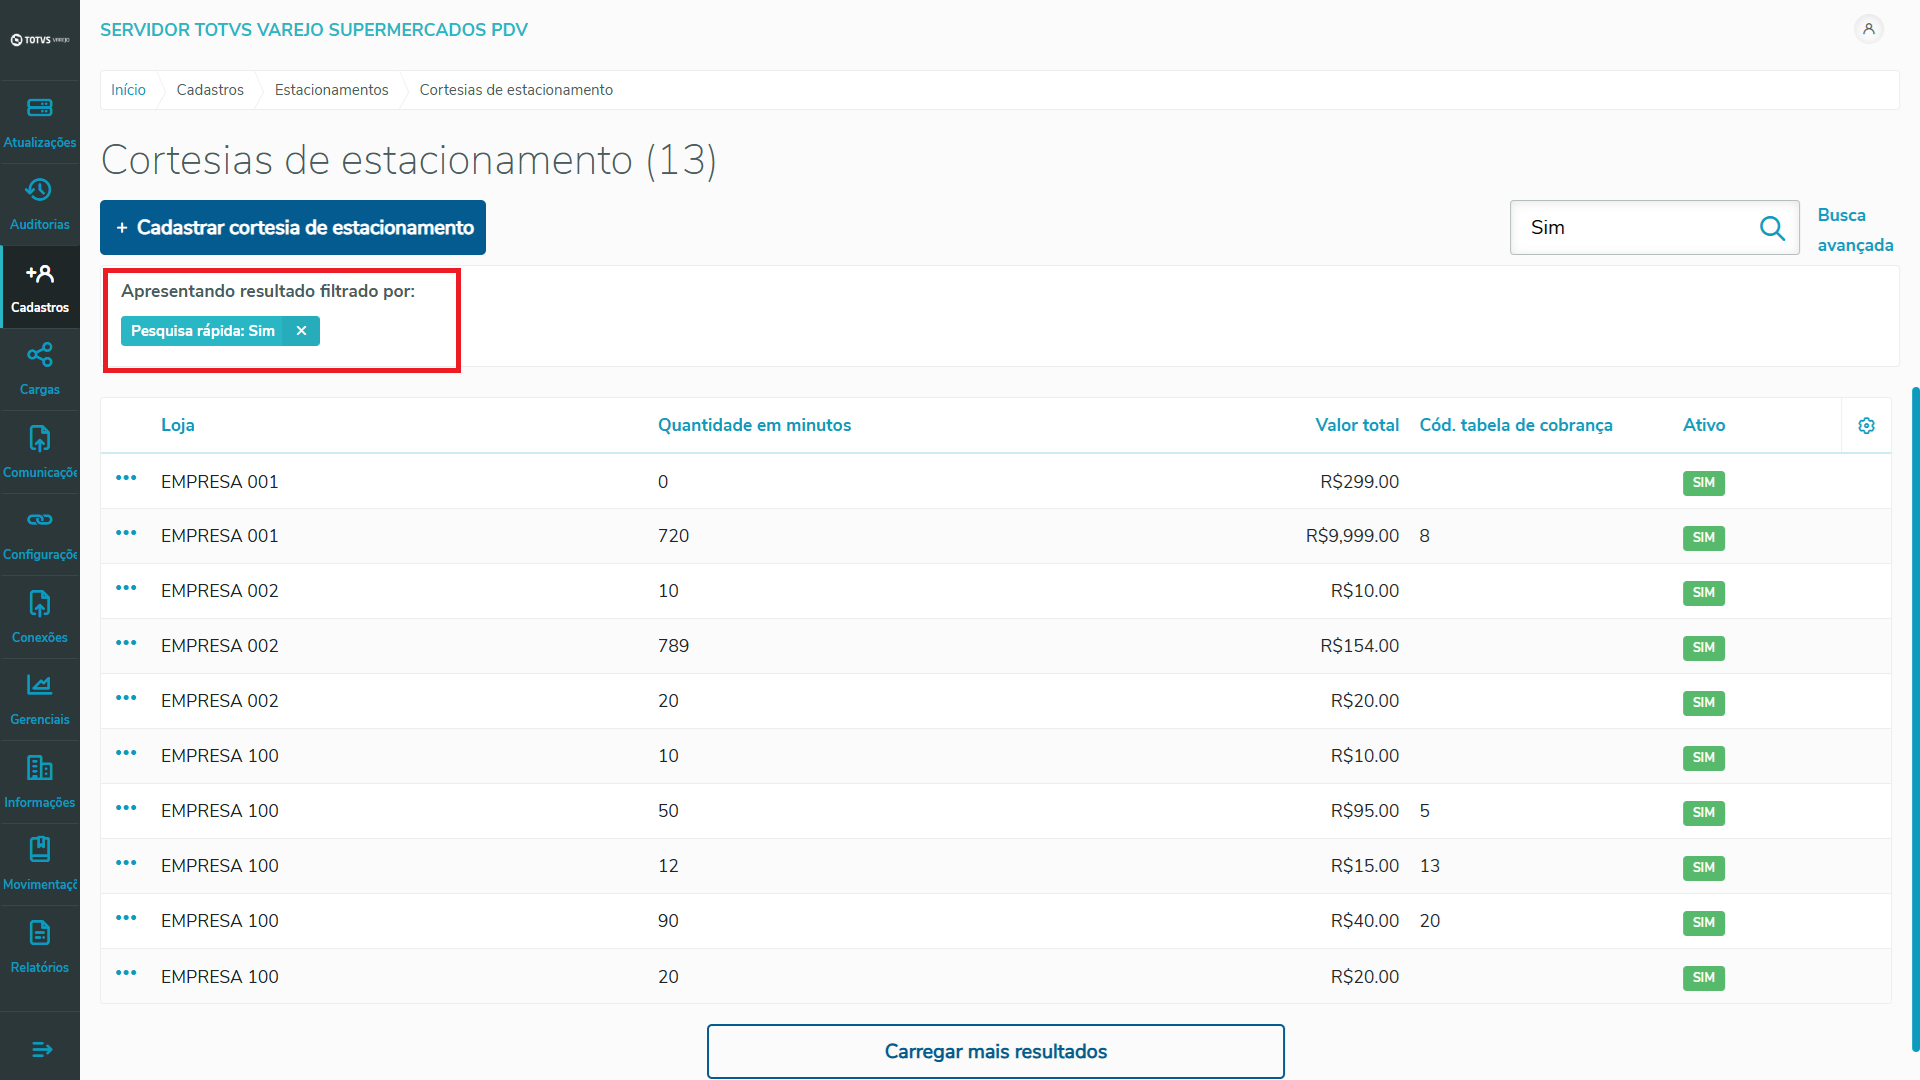Go to Início breadcrumb
The height and width of the screenshot is (1080, 1920).
[x=128, y=90]
